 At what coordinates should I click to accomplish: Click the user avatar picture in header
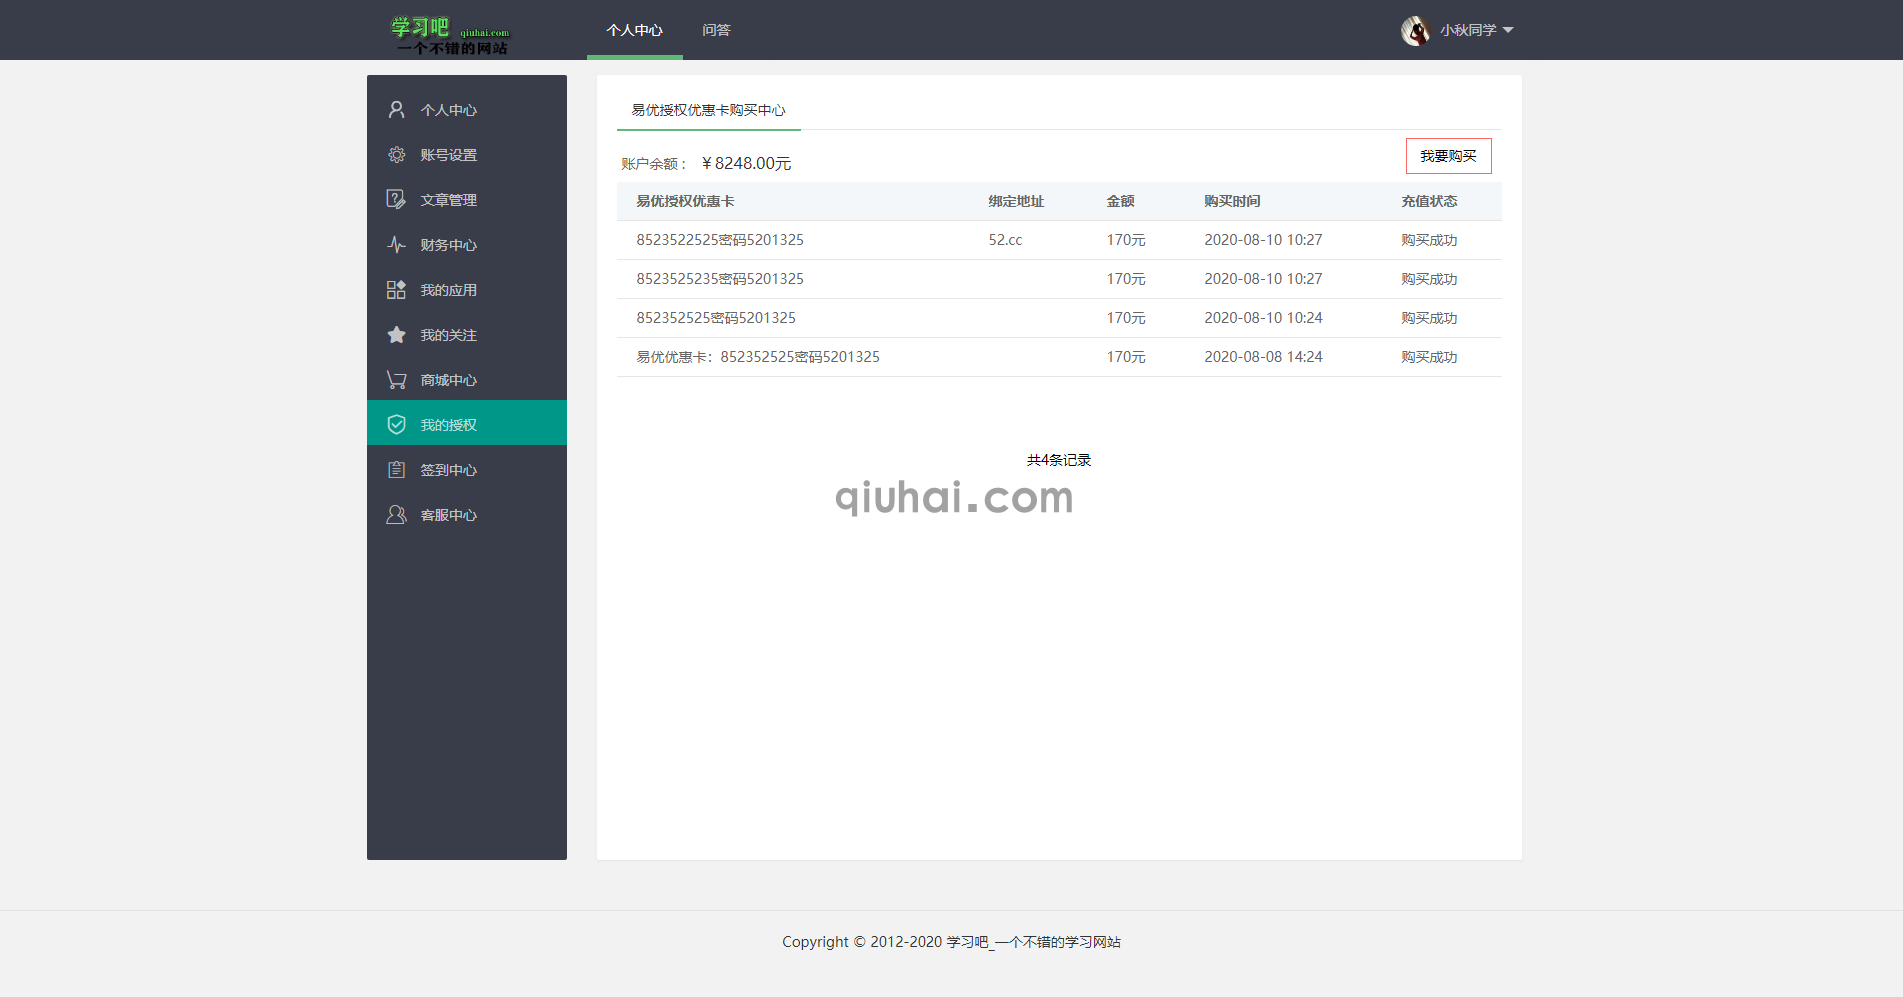(x=1415, y=31)
